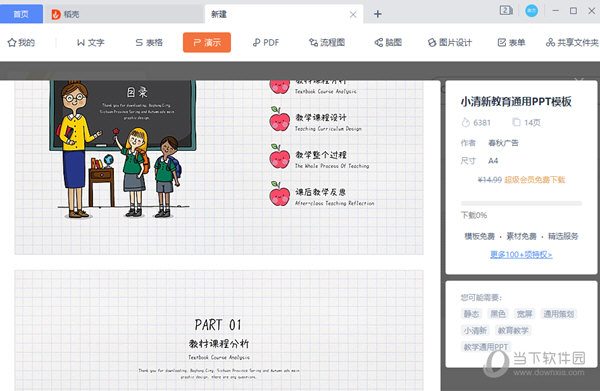
Task: Select the 教育教学 tag
Action: [x=513, y=331]
